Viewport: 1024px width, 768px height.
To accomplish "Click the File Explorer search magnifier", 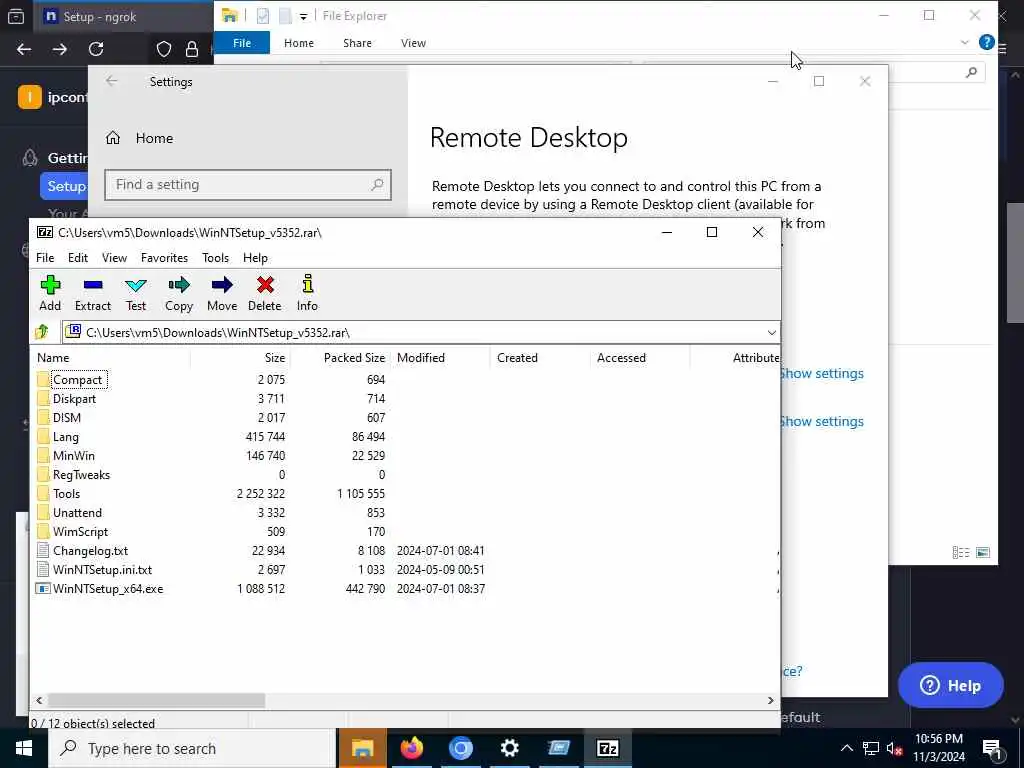I will pos(971,72).
